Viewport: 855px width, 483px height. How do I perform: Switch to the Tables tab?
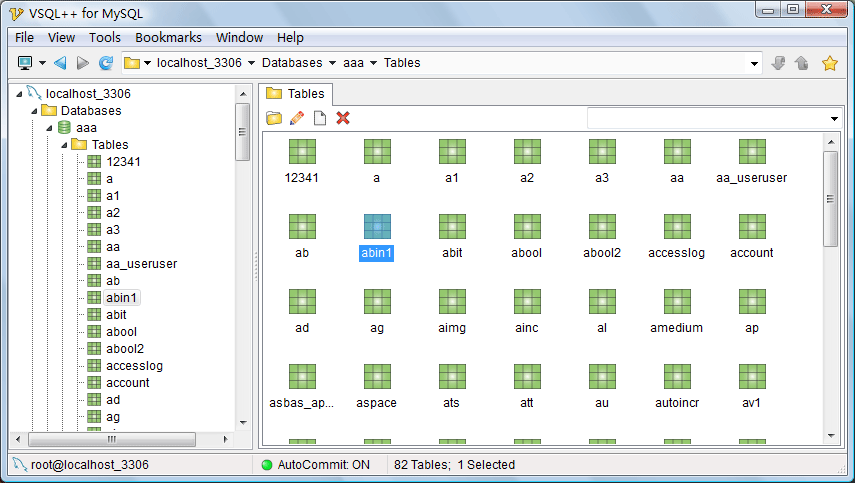pyautogui.click(x=296, y=94)
